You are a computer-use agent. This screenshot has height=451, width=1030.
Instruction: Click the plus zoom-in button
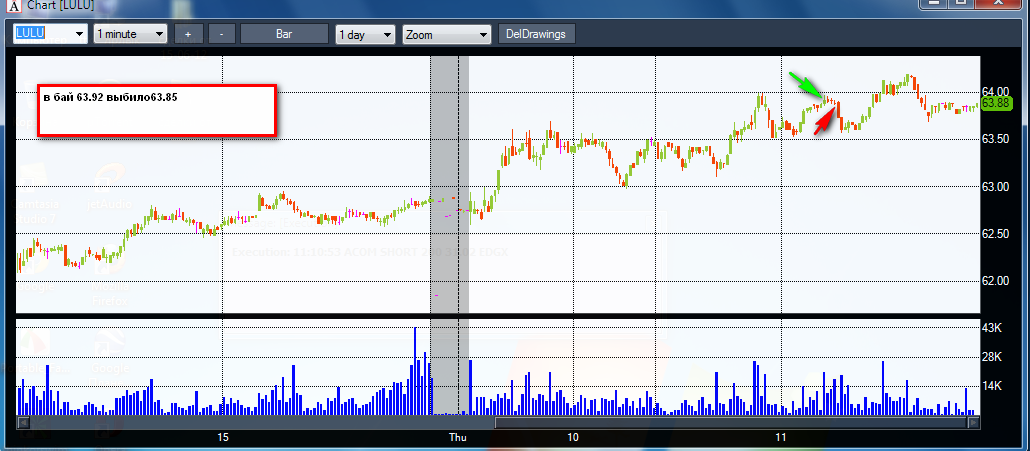pos(188,34)
